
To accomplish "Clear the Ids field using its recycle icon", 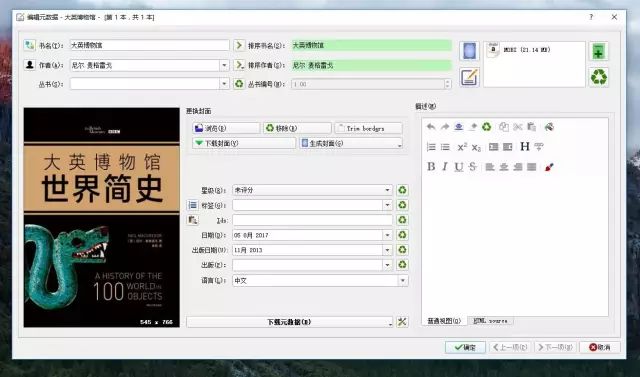I will click(x=402, y=220).
